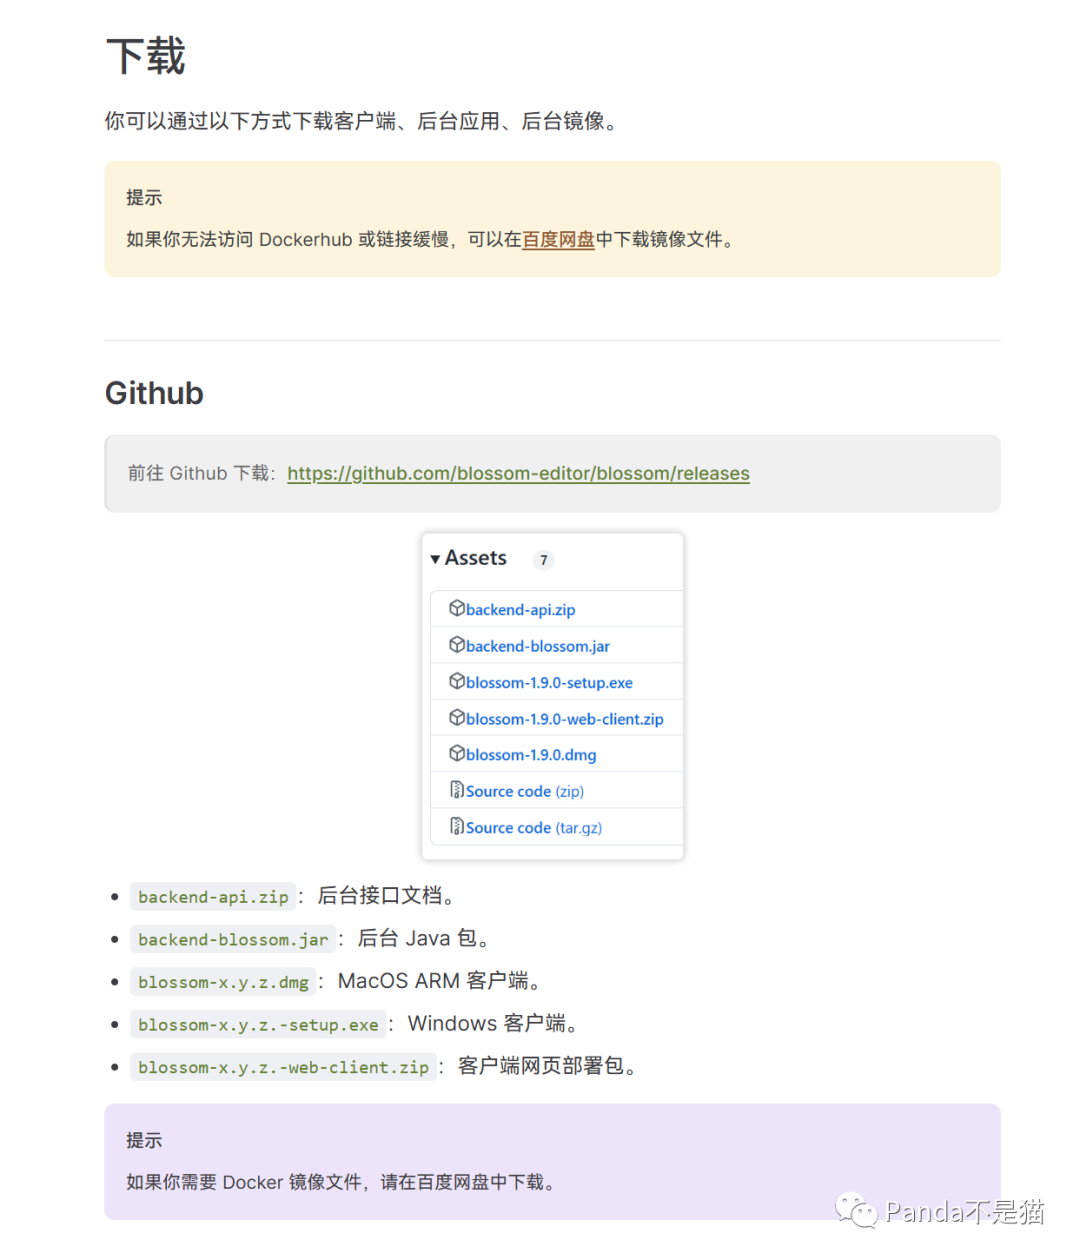Click the package icon beside blossom-1.9.0-setup.exe
This screenshot has height=1260, width=1080.
coord(456,681)
